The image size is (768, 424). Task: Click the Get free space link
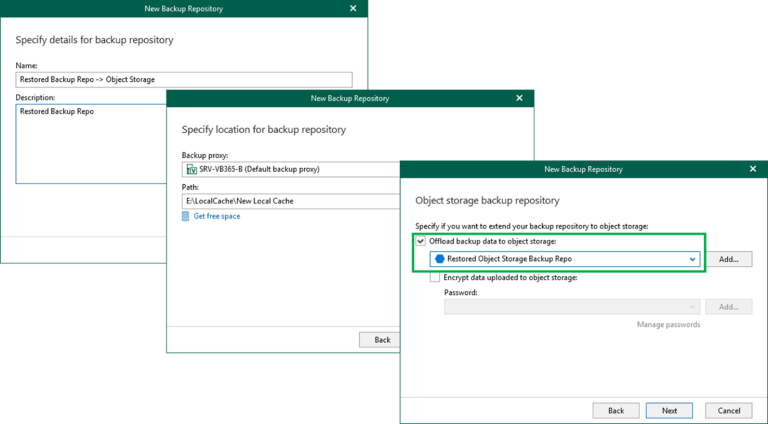(x=216, y=216)
